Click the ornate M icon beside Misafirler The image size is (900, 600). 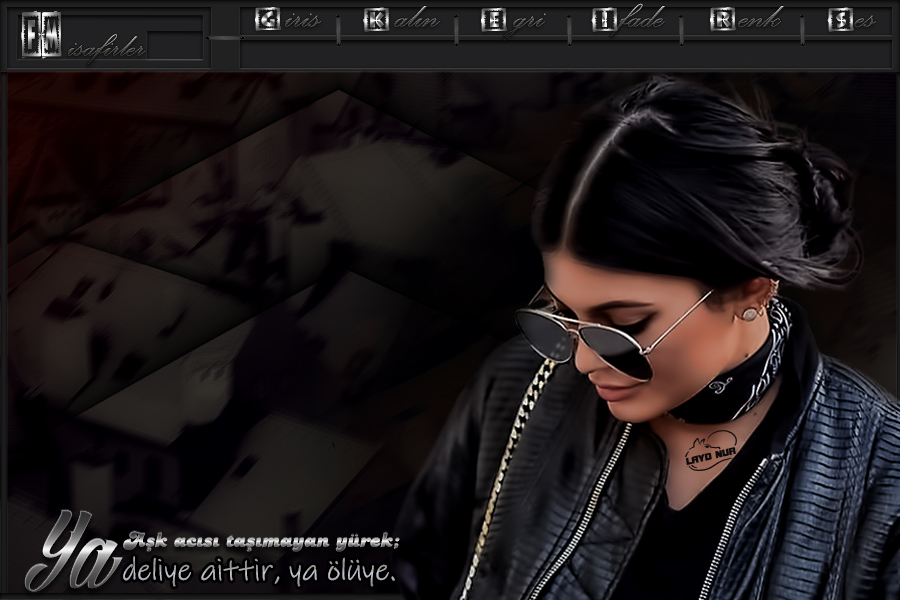[41, 34]
